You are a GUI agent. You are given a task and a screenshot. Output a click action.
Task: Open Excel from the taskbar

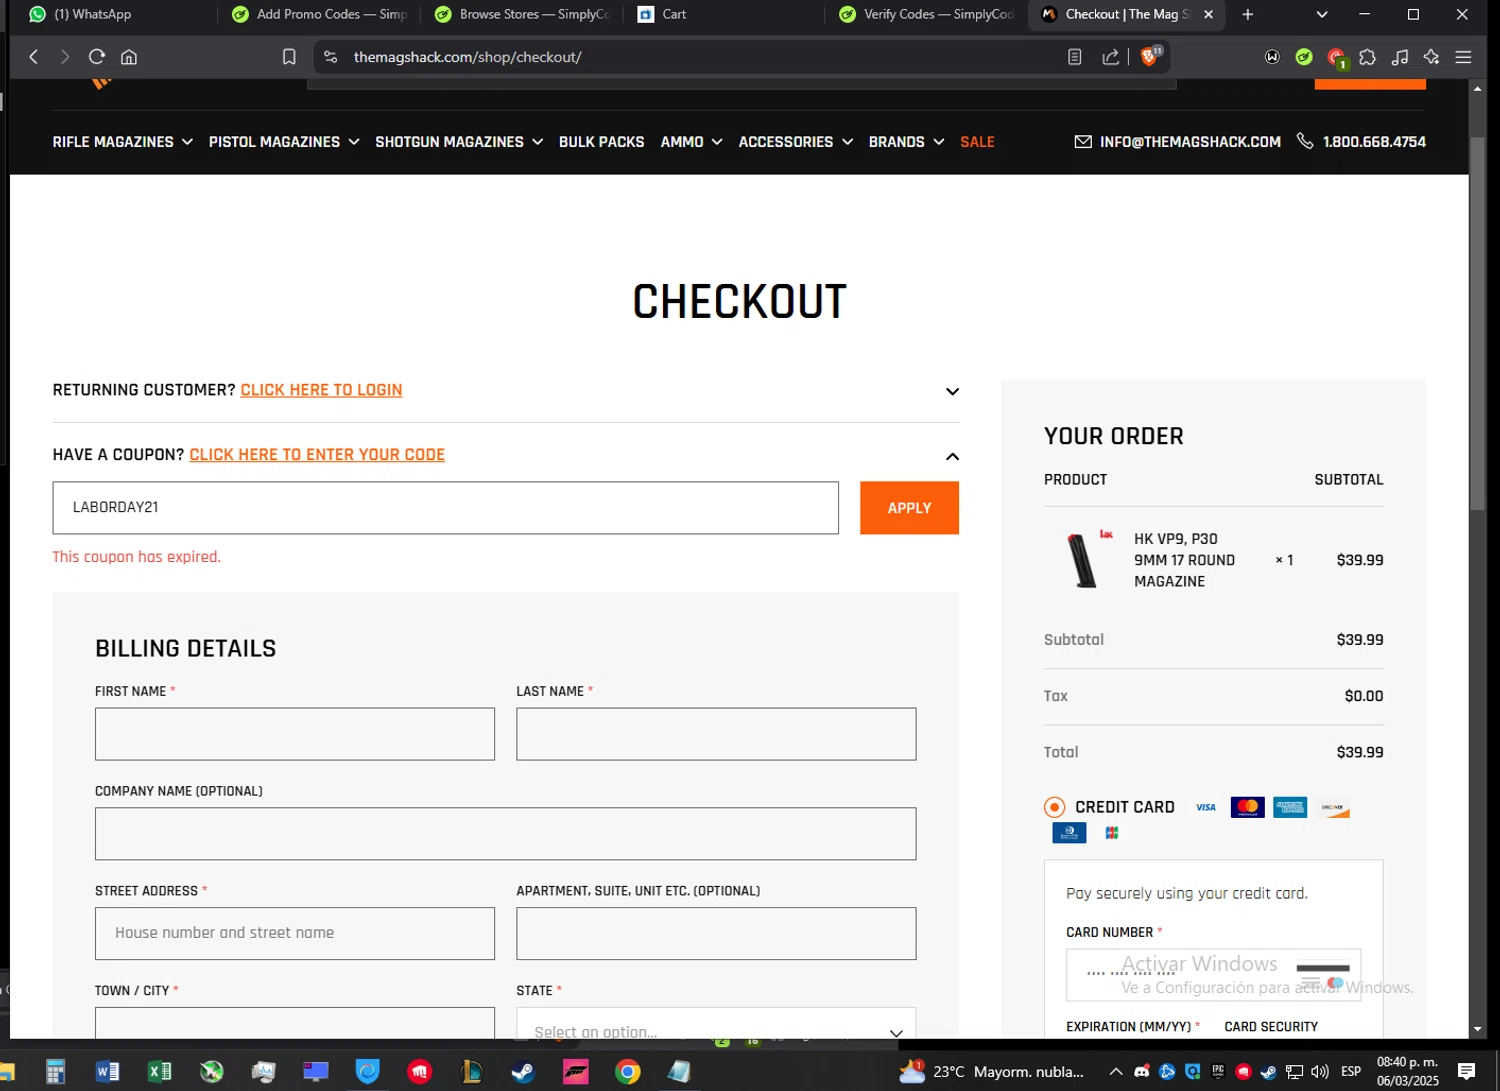(x=159, y=1072)
